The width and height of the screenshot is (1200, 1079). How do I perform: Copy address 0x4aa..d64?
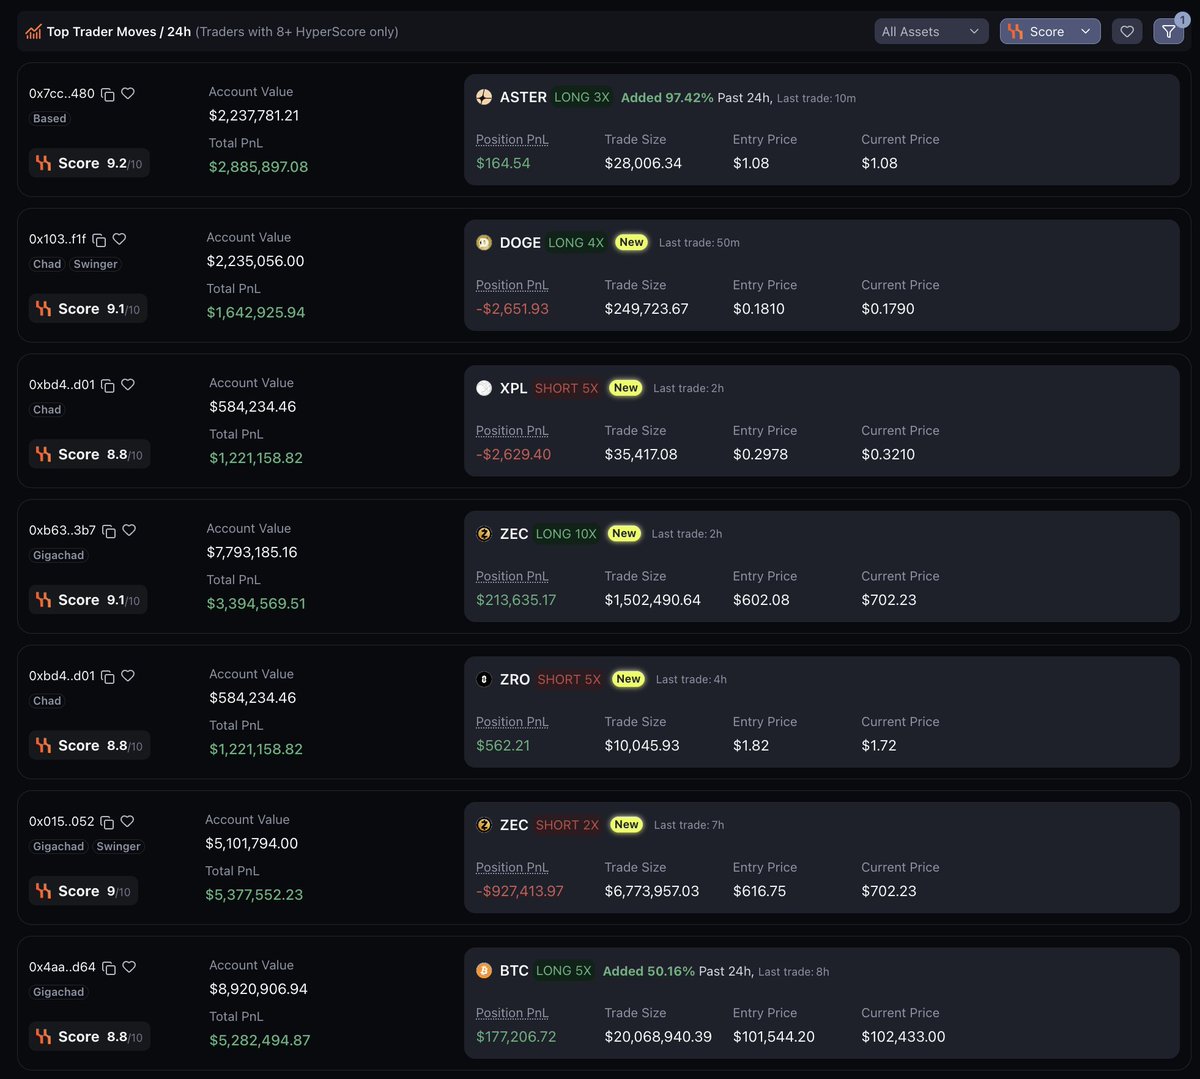coord(109,968)
